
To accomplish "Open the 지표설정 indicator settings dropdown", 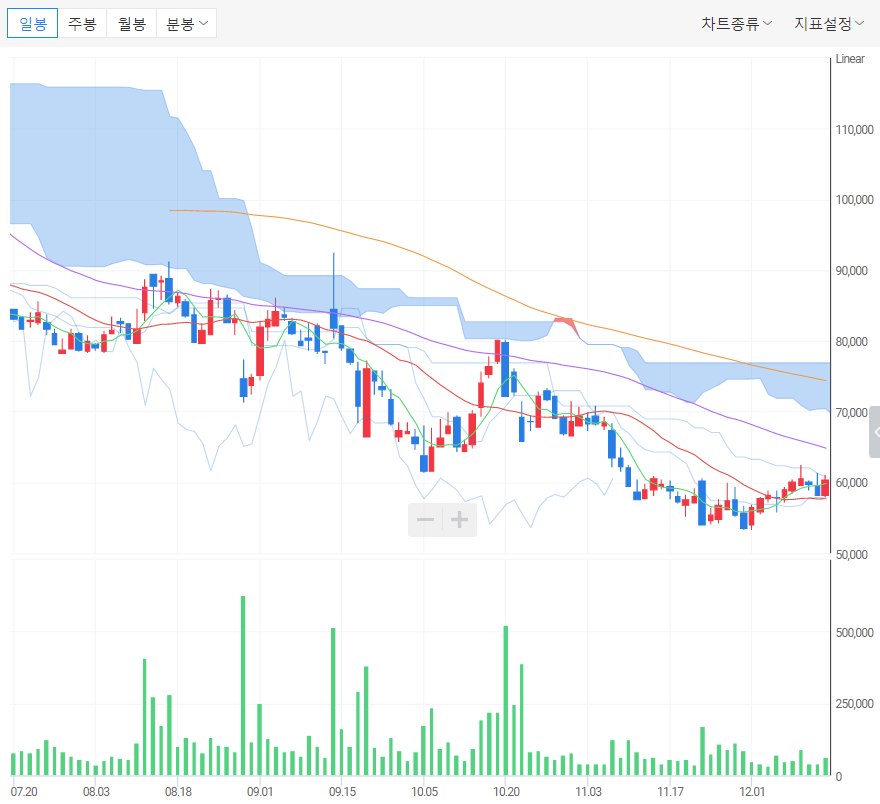I will (829, 24).
